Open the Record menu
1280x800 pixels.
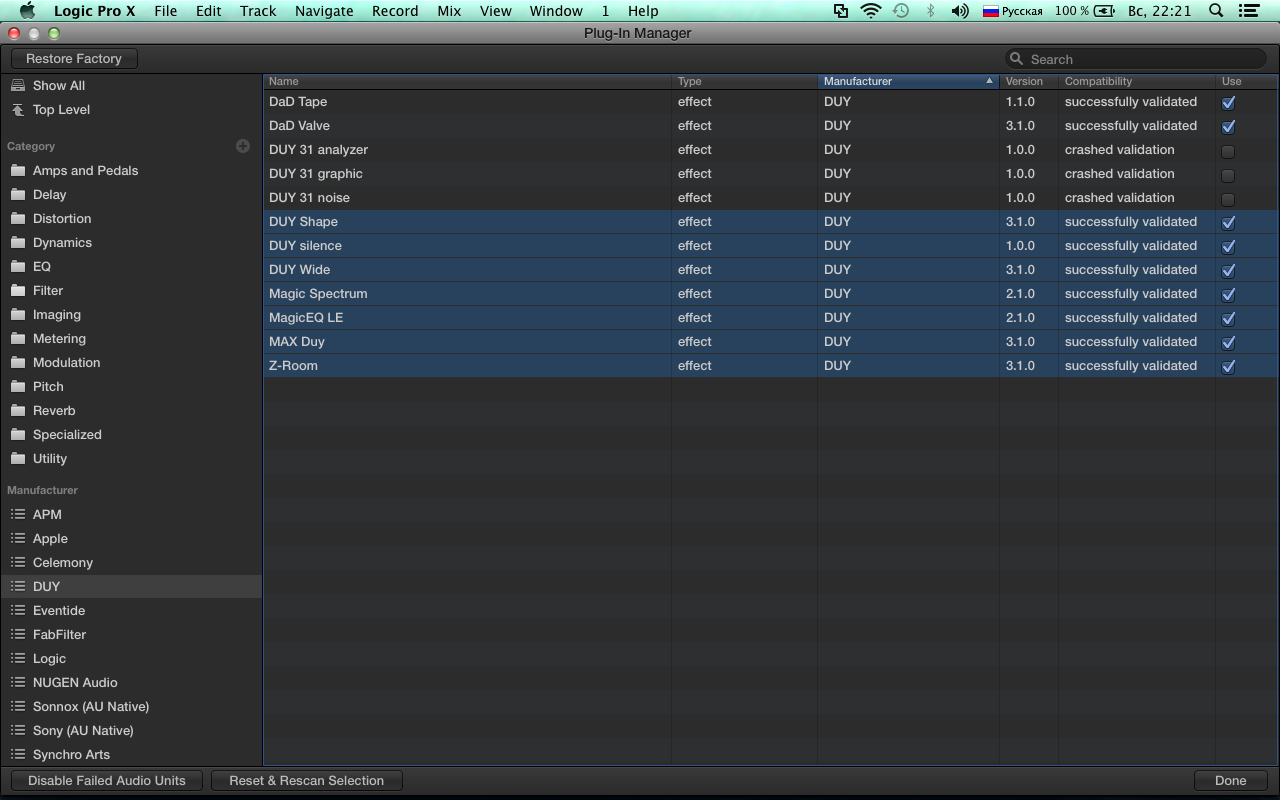pos(395,11)
